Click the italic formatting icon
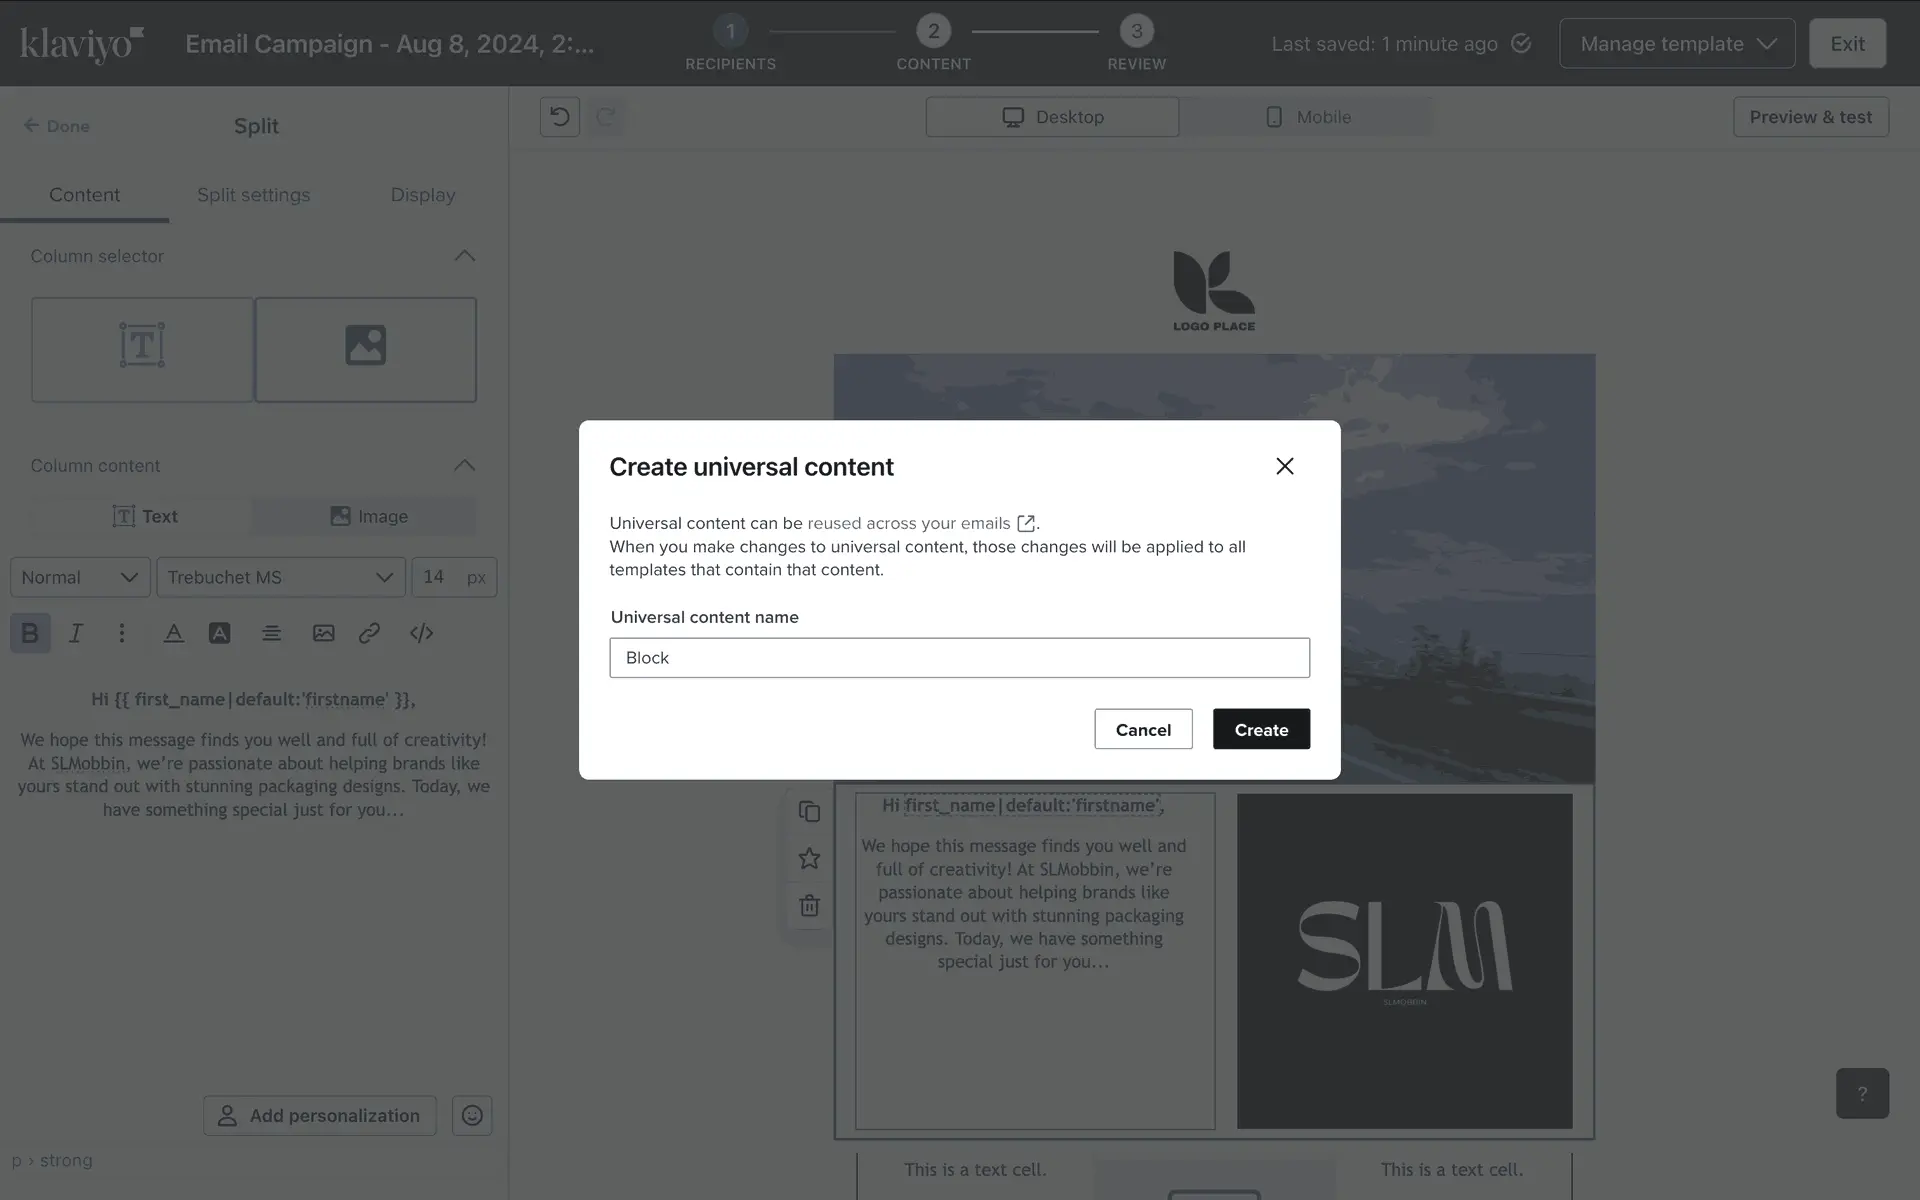Viewport: 1920px width, 1200px height. click(x=75, y=633)
